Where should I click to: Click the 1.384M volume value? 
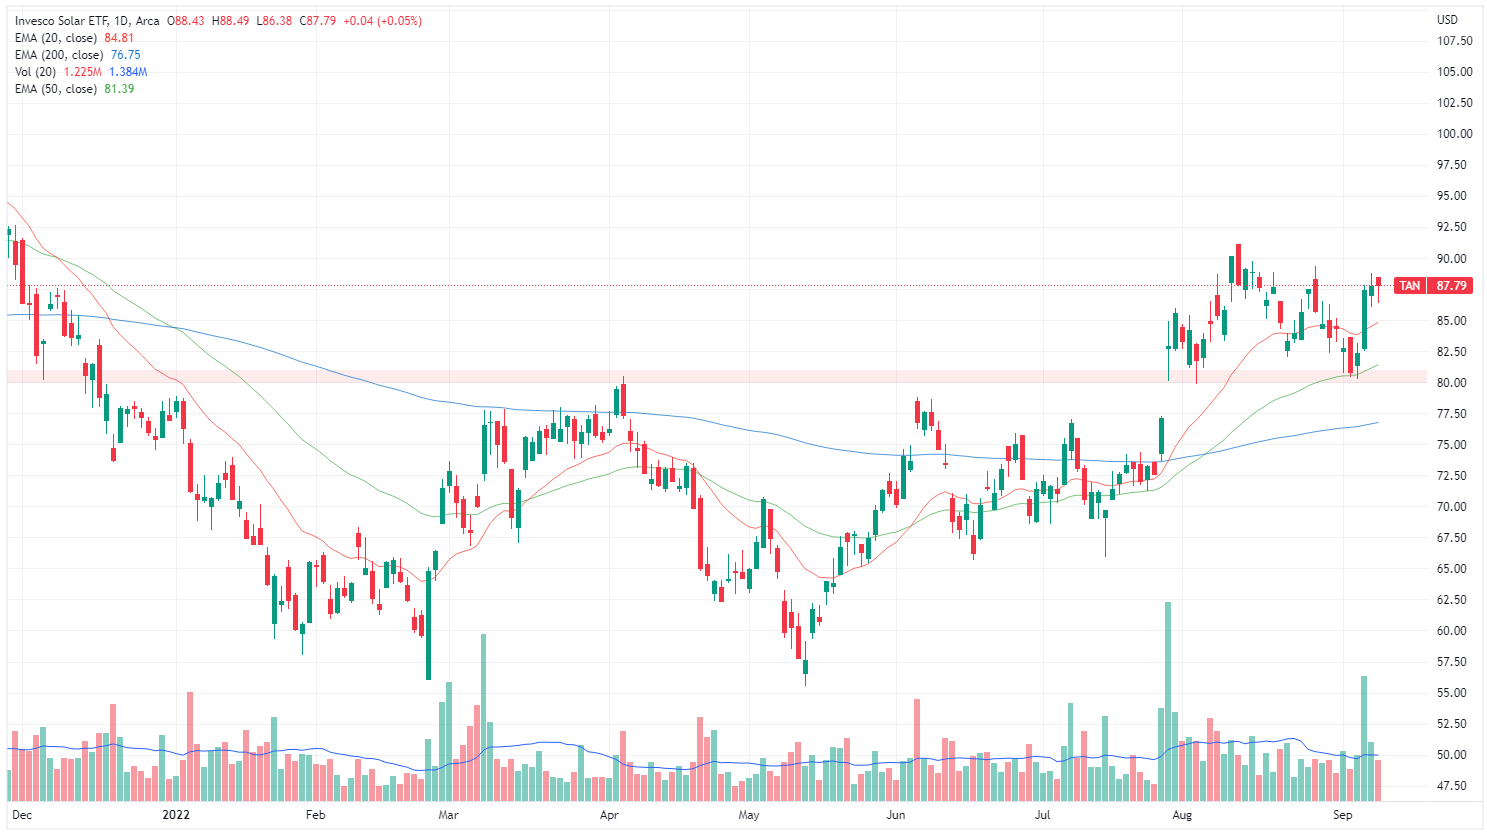128,72
